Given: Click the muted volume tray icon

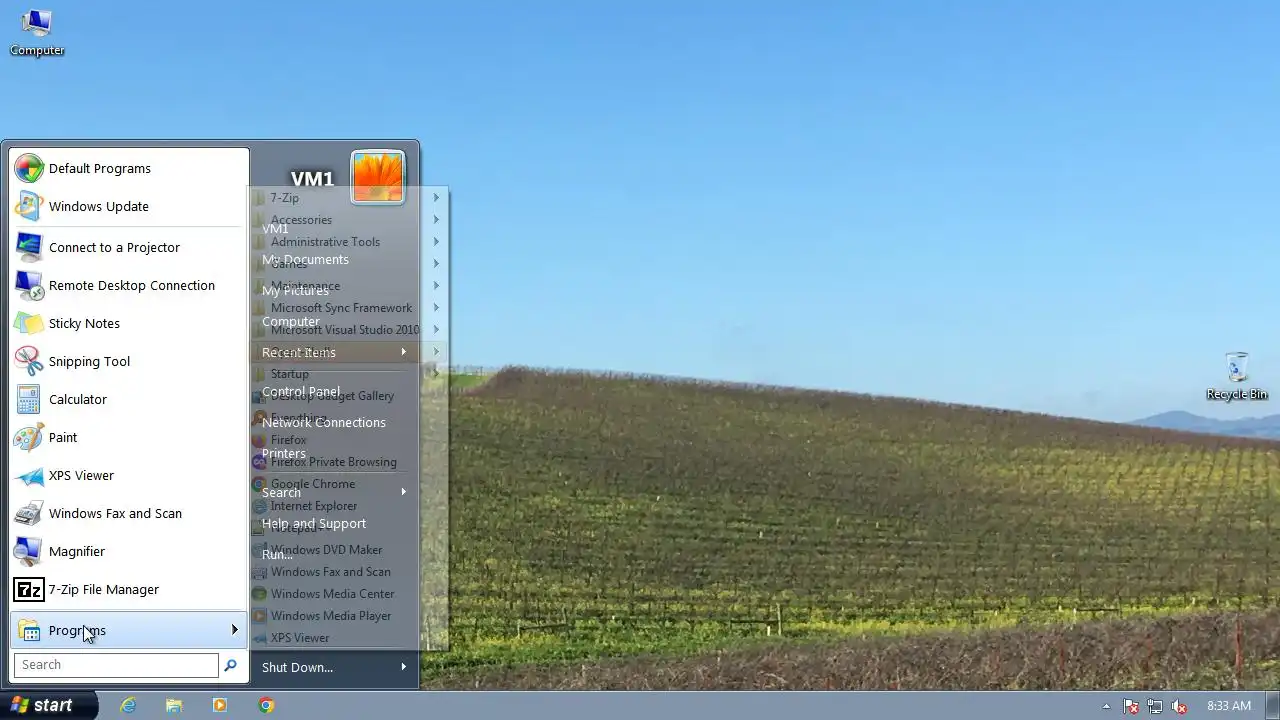Looking at the screenshot, I should (1179, 706).
